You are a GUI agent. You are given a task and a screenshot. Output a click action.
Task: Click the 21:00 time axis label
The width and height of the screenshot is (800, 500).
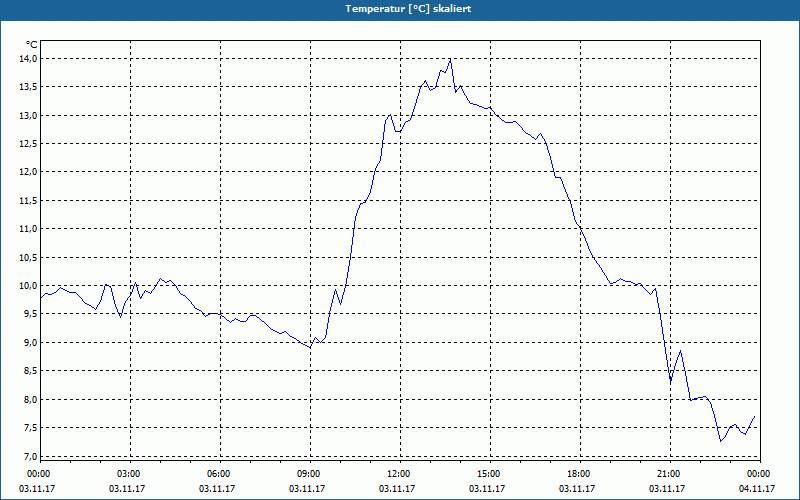[670, 474]
